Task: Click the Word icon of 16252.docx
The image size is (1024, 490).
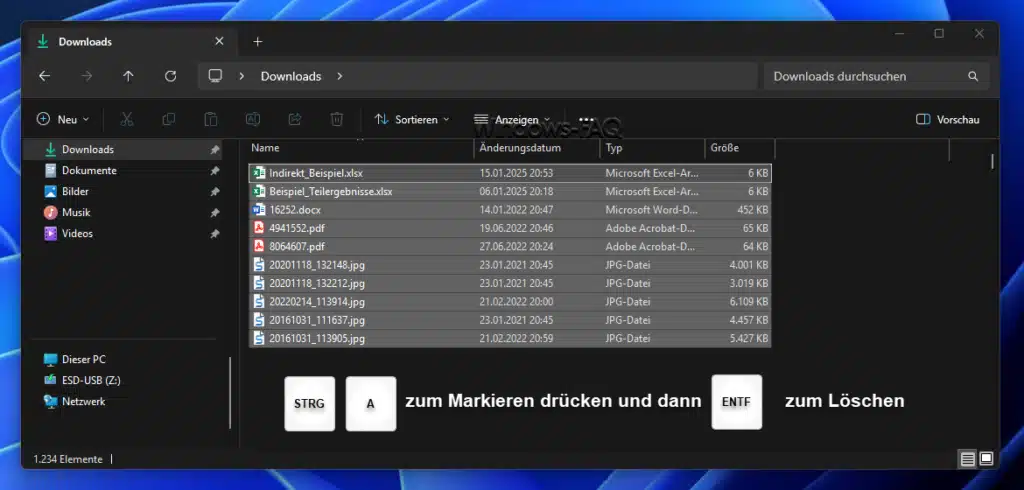Action: coord(259,210)
